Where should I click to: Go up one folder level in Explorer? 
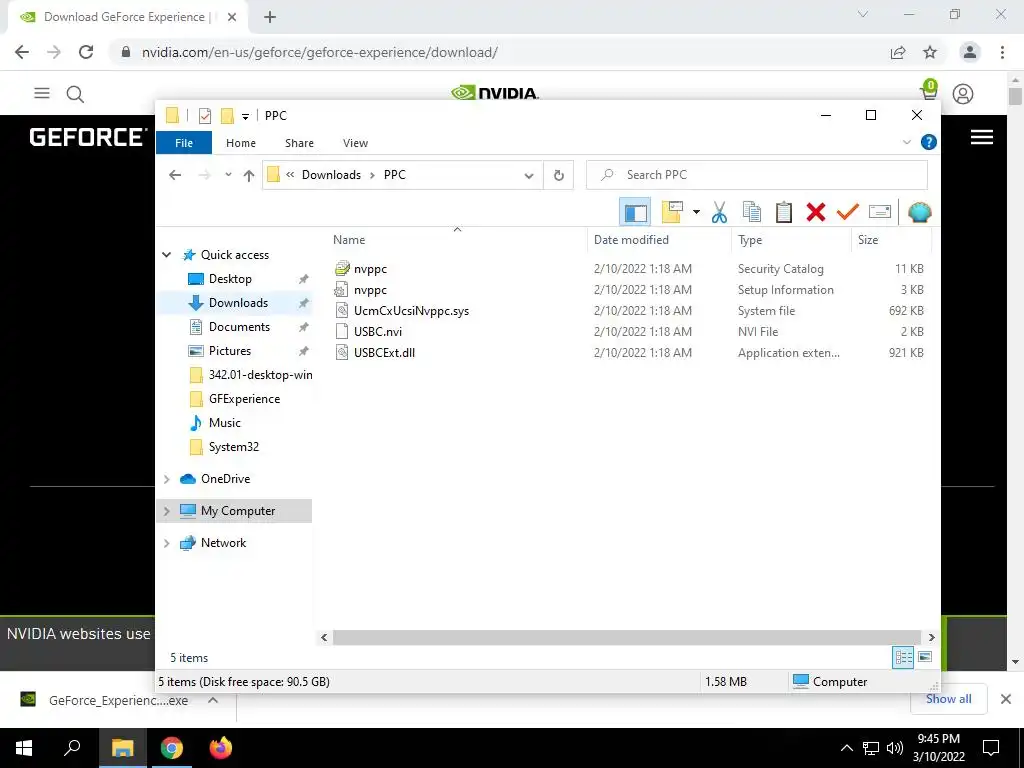coord(249,175)
